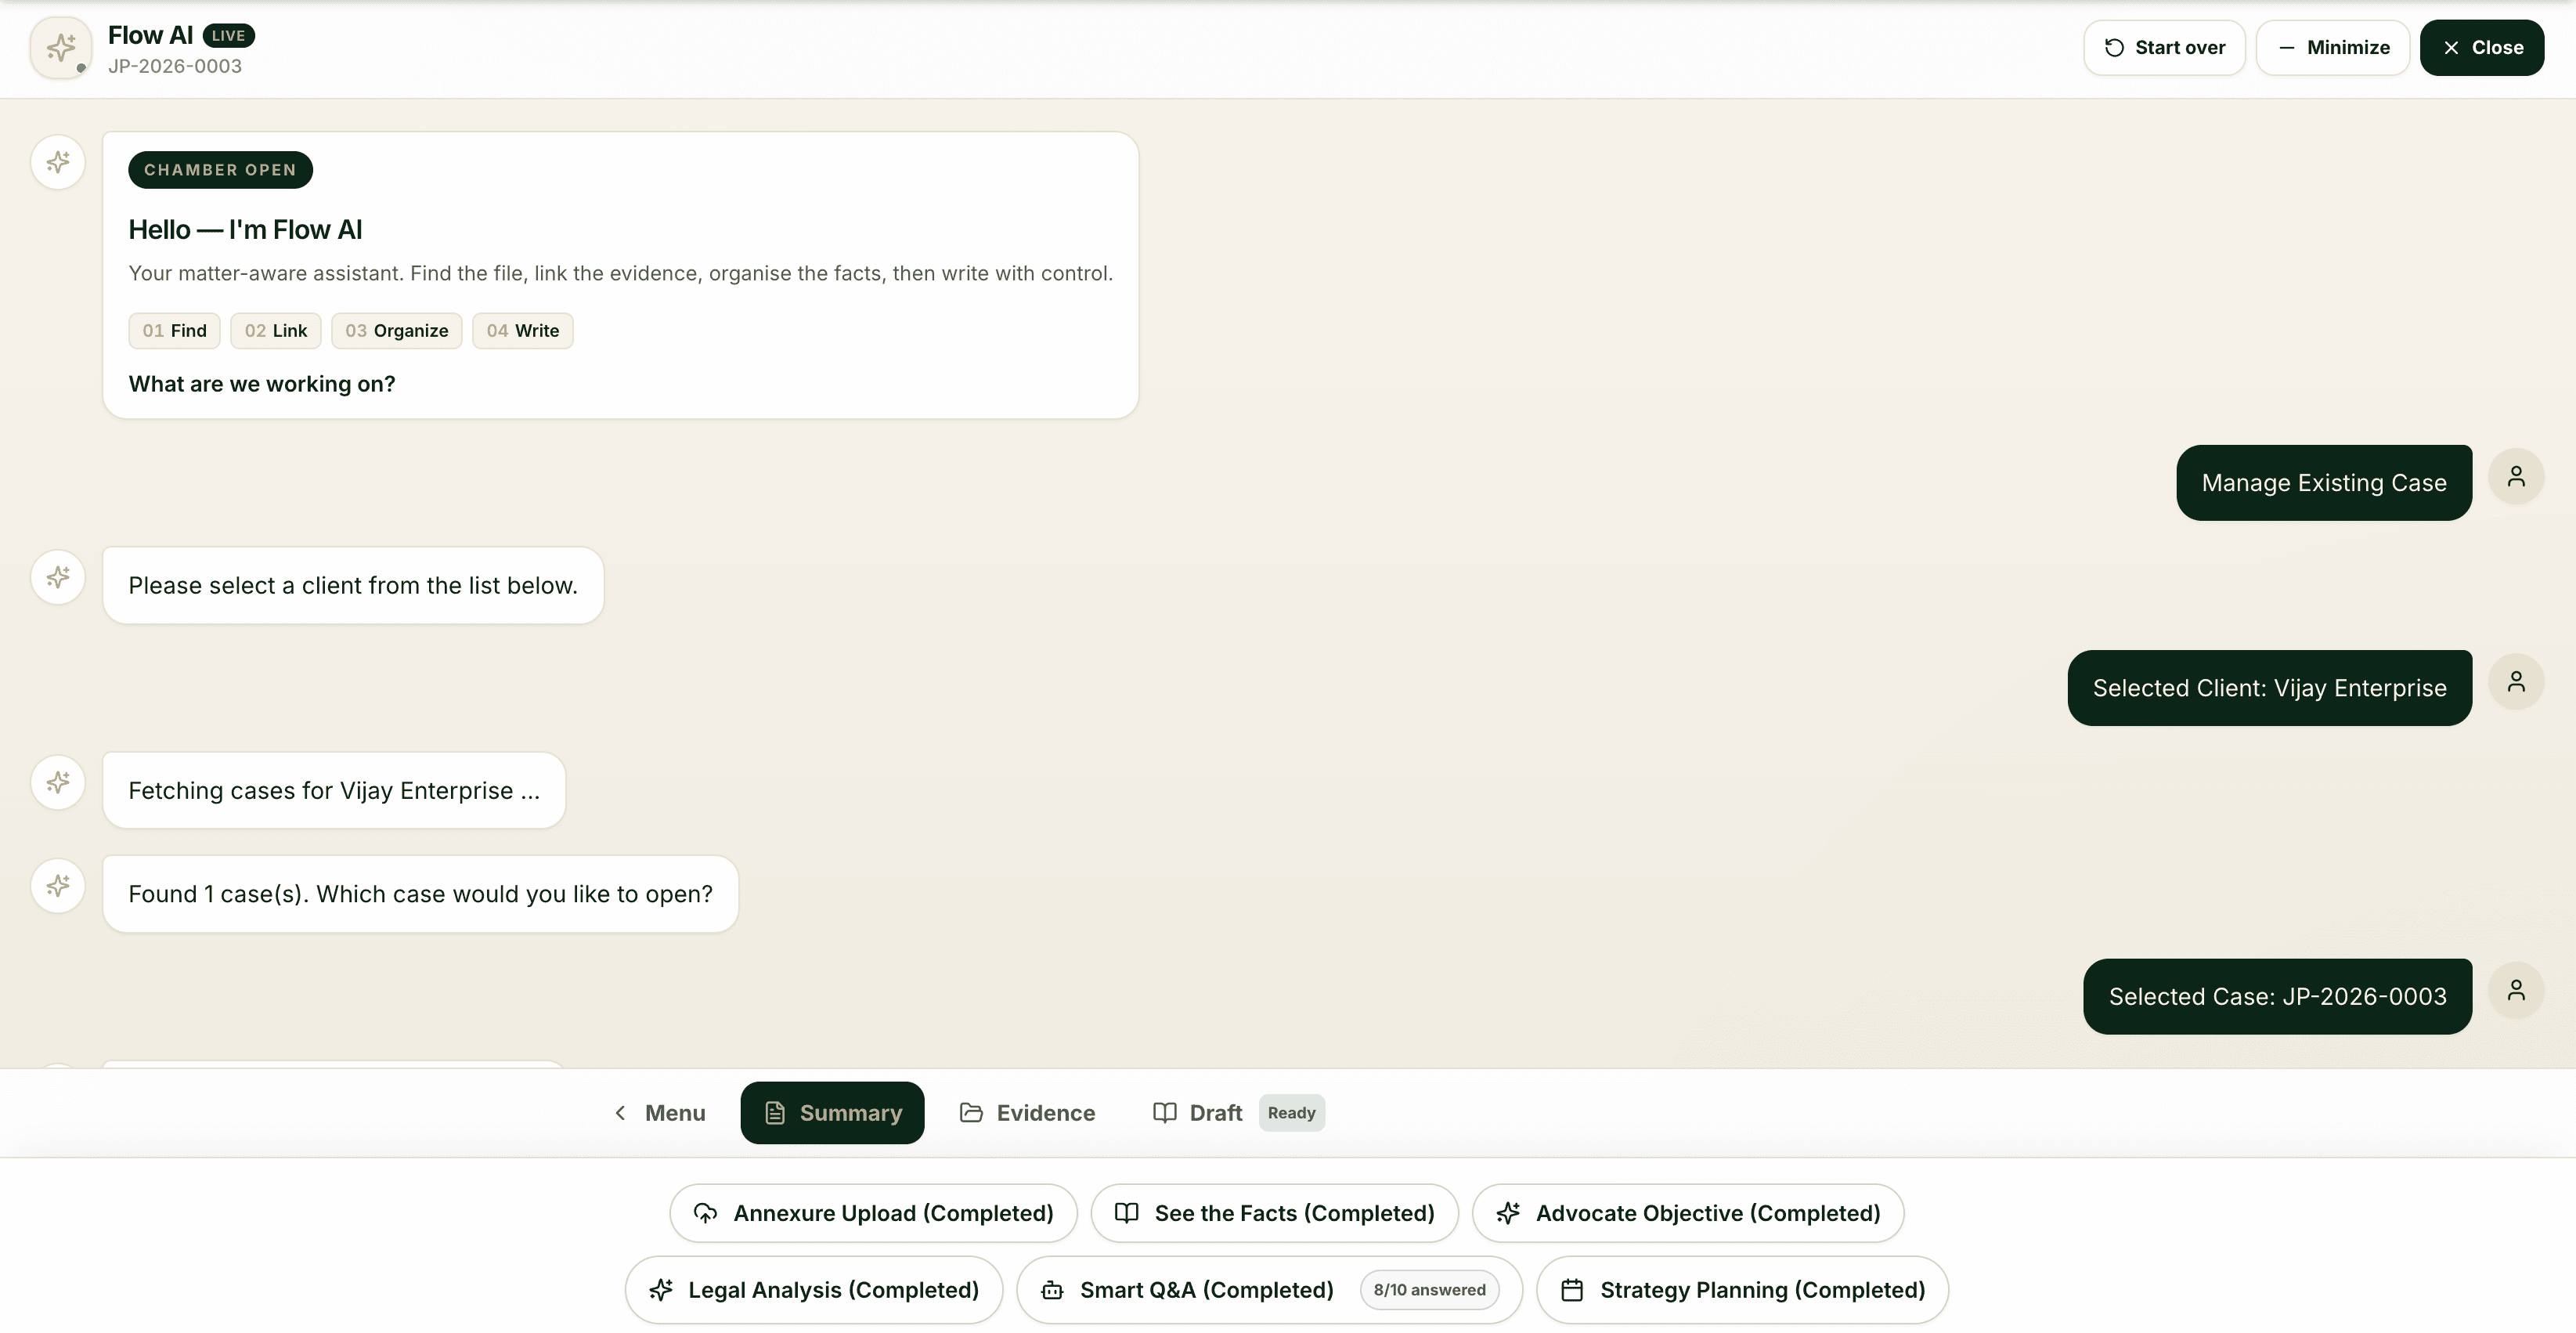Viewport: 2576px width, 1333px height.
Task: Click the case number JP-2026-0003 in header
Action: (175, 66)
